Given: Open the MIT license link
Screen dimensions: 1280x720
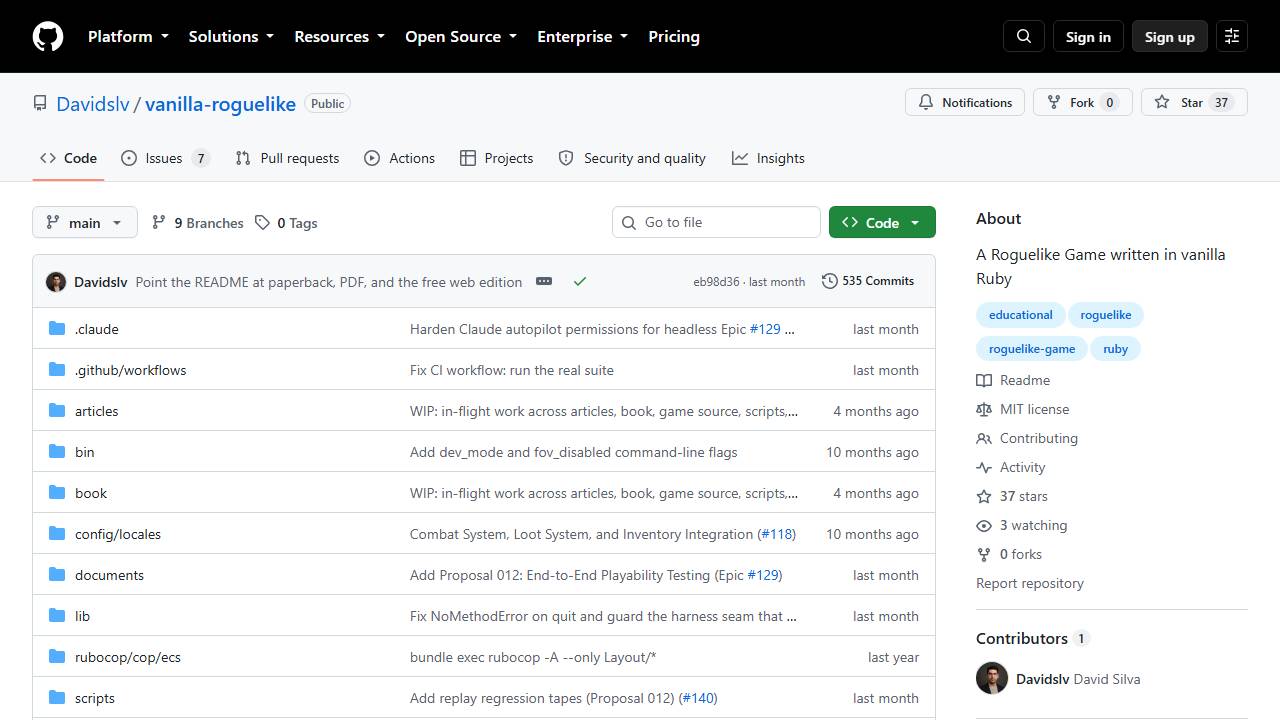Looking at the screenshot, I should point(1023,409).
